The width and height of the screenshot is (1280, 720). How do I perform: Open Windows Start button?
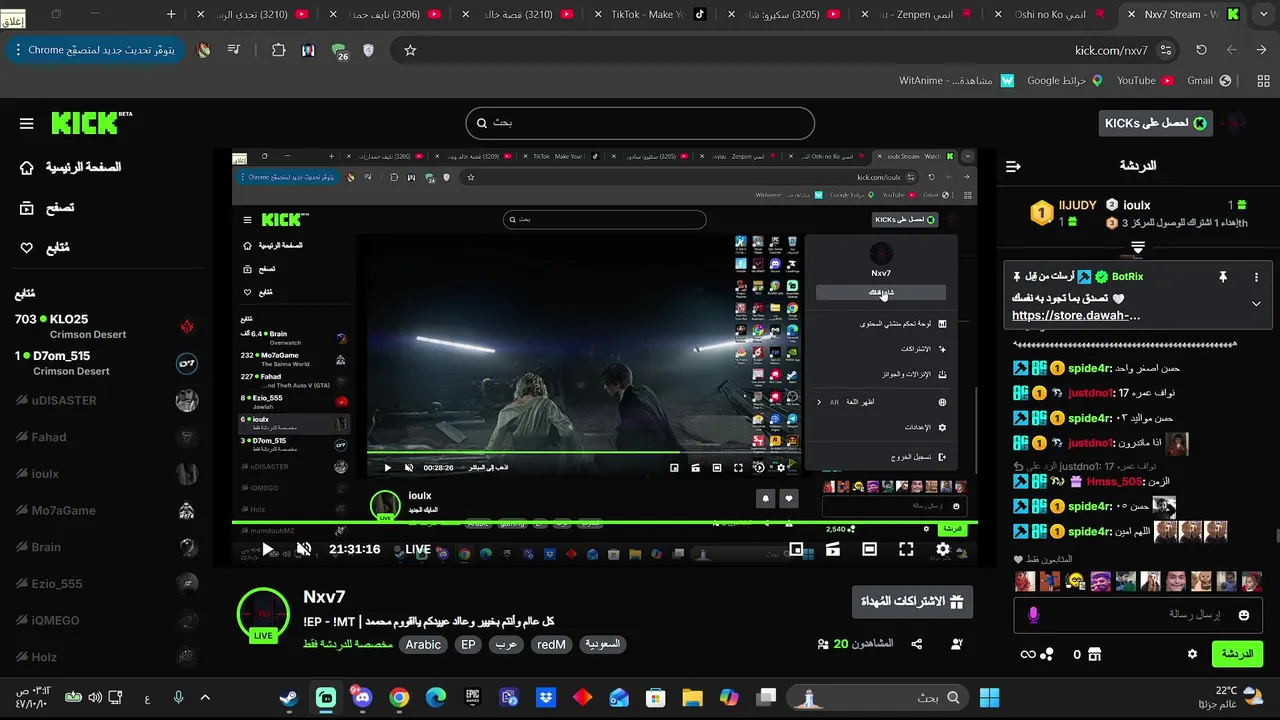point(990,698)
